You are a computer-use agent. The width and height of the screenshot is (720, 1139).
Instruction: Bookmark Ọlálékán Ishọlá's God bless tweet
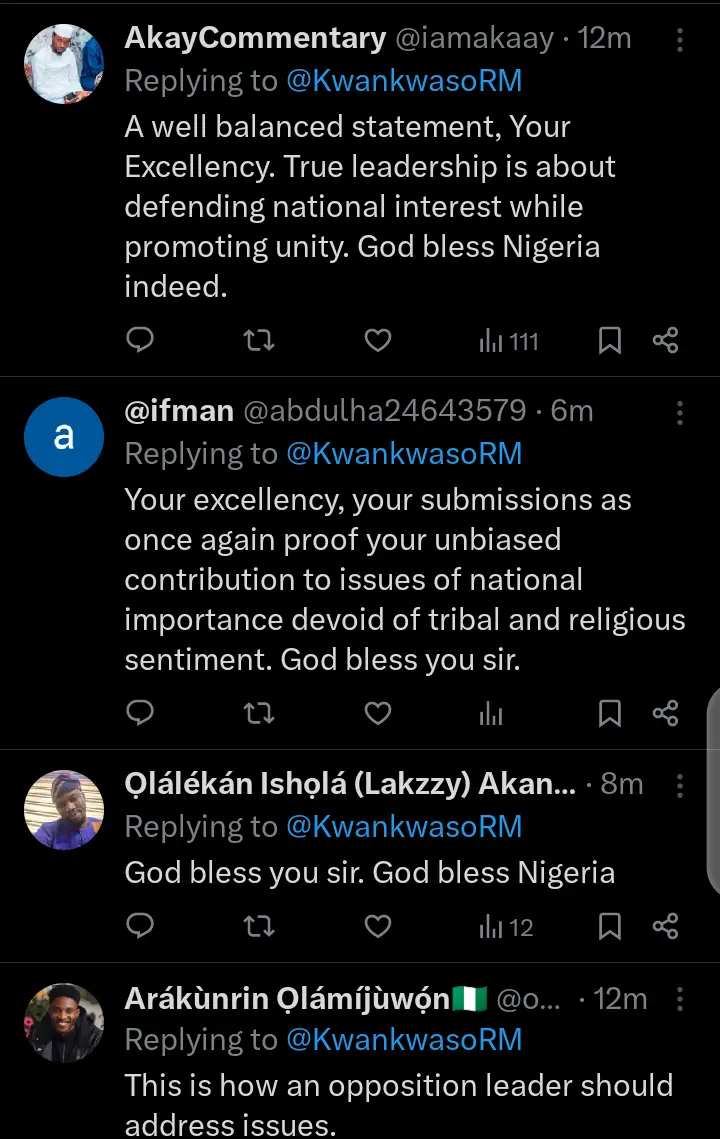609,926
